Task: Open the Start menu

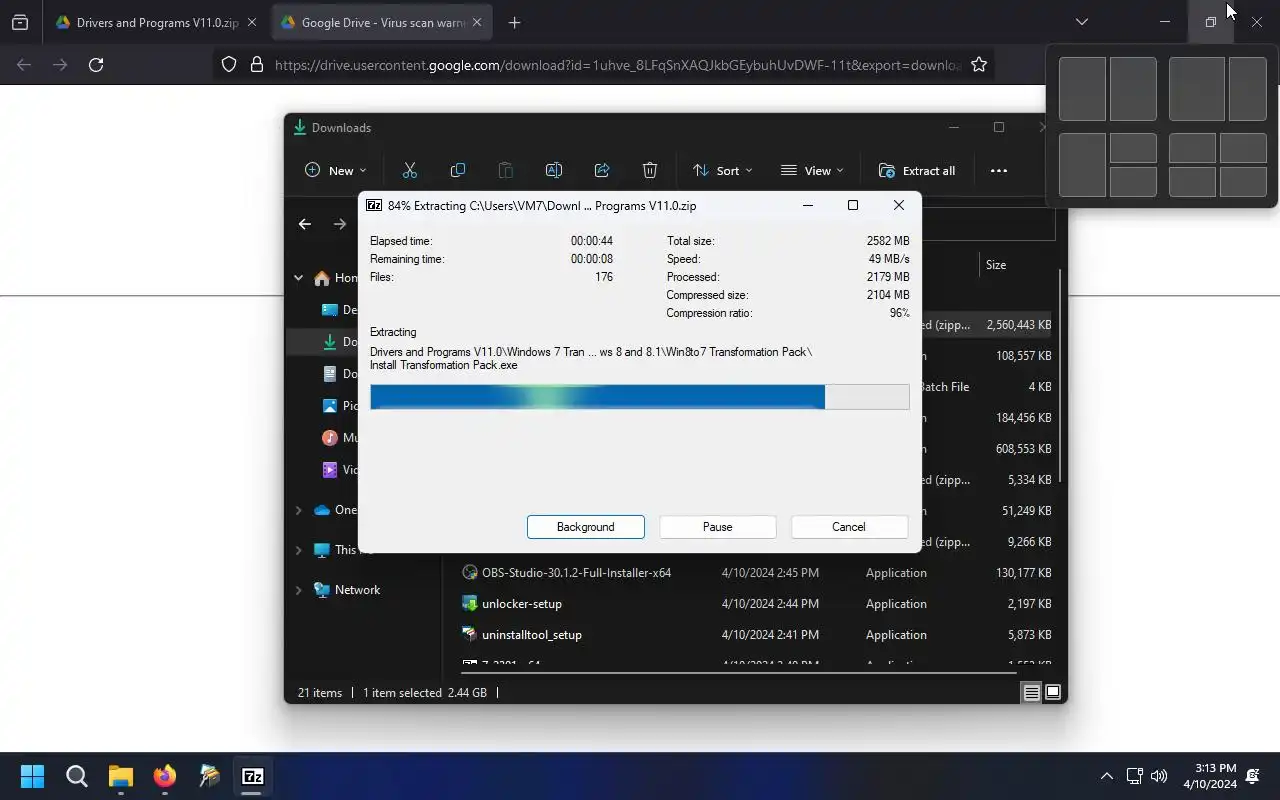Action: [32, 776]
